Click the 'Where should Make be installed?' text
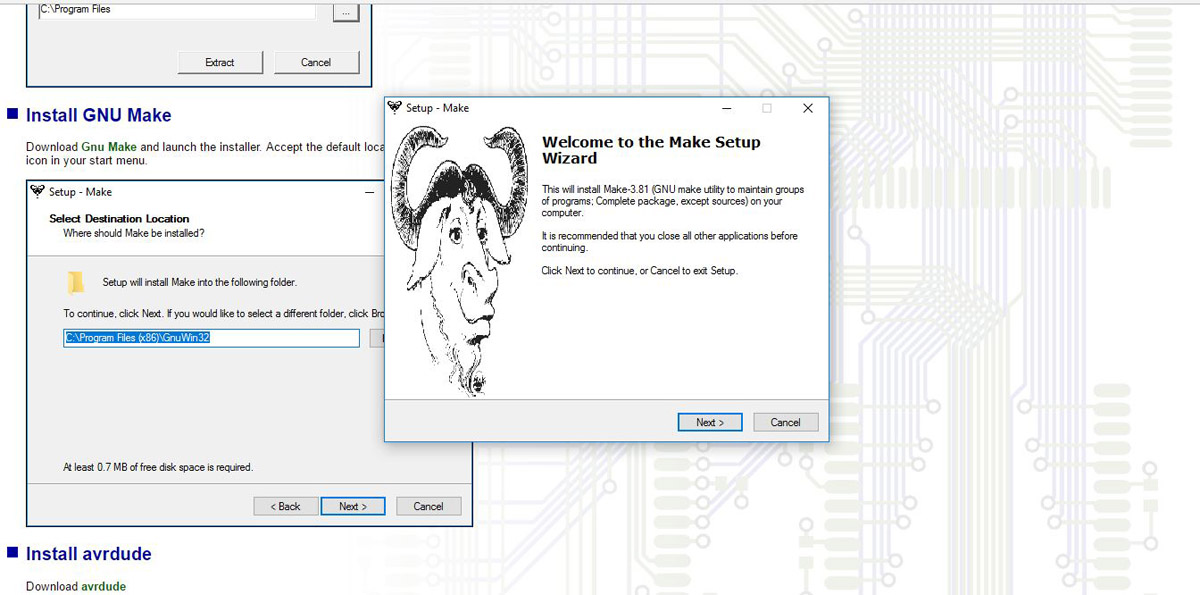This screenshot has height=595, width=1200. (134, 233)
